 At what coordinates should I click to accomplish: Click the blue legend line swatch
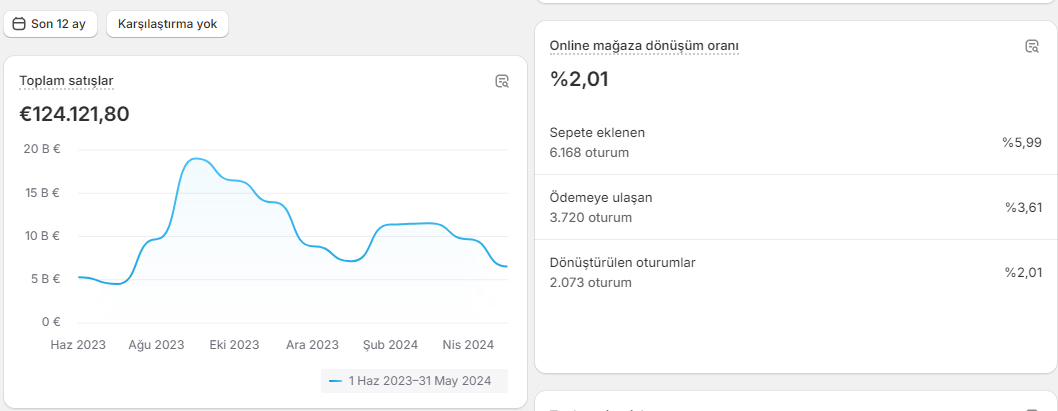click(x=335, y=381)
